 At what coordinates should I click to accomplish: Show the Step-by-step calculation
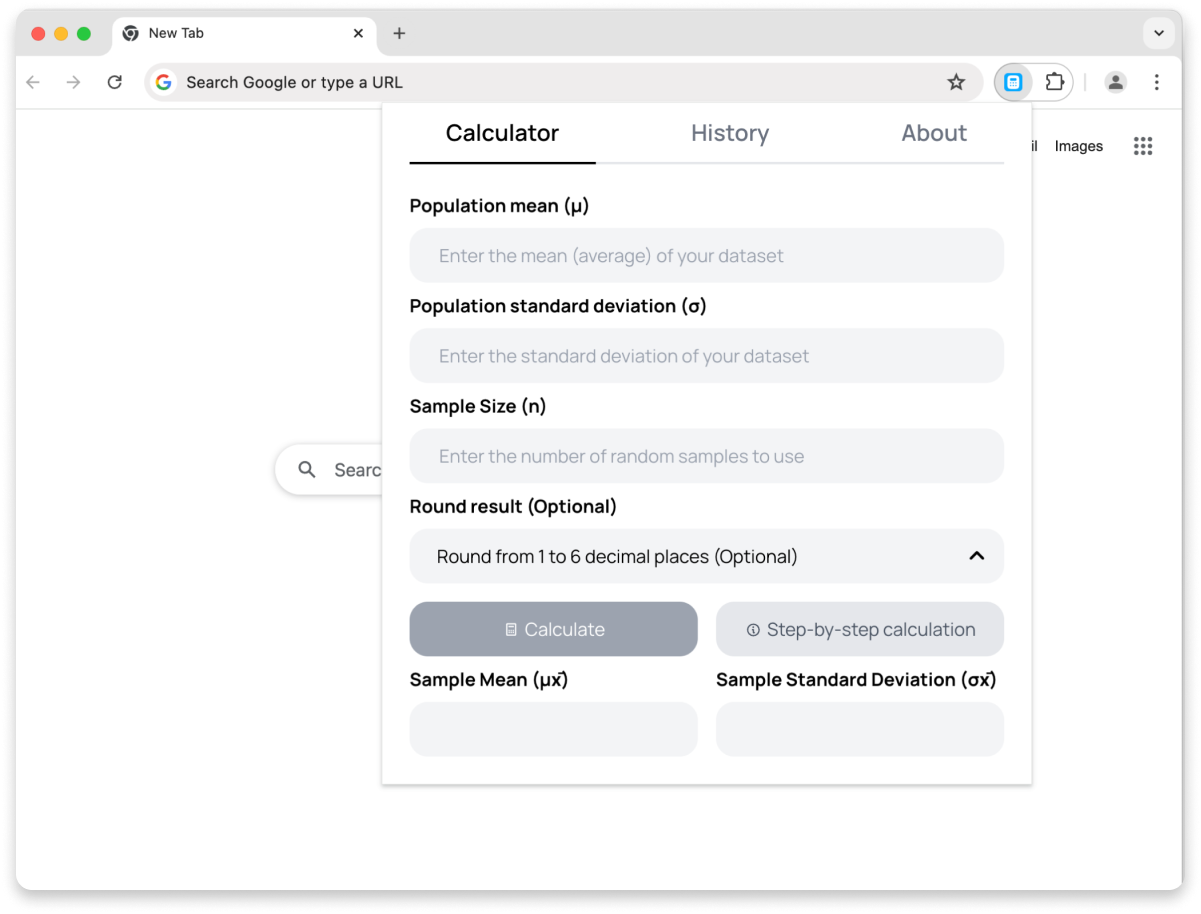point(860,629)
